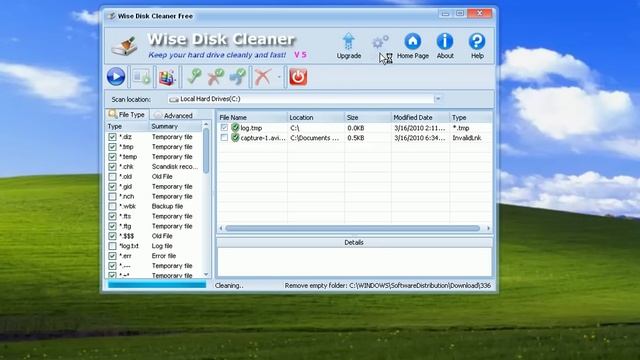The height and width of the screenshot is (360, 640).
Task: Close the Wise Disk Cleaner window
Action: (x=480, y=13)
